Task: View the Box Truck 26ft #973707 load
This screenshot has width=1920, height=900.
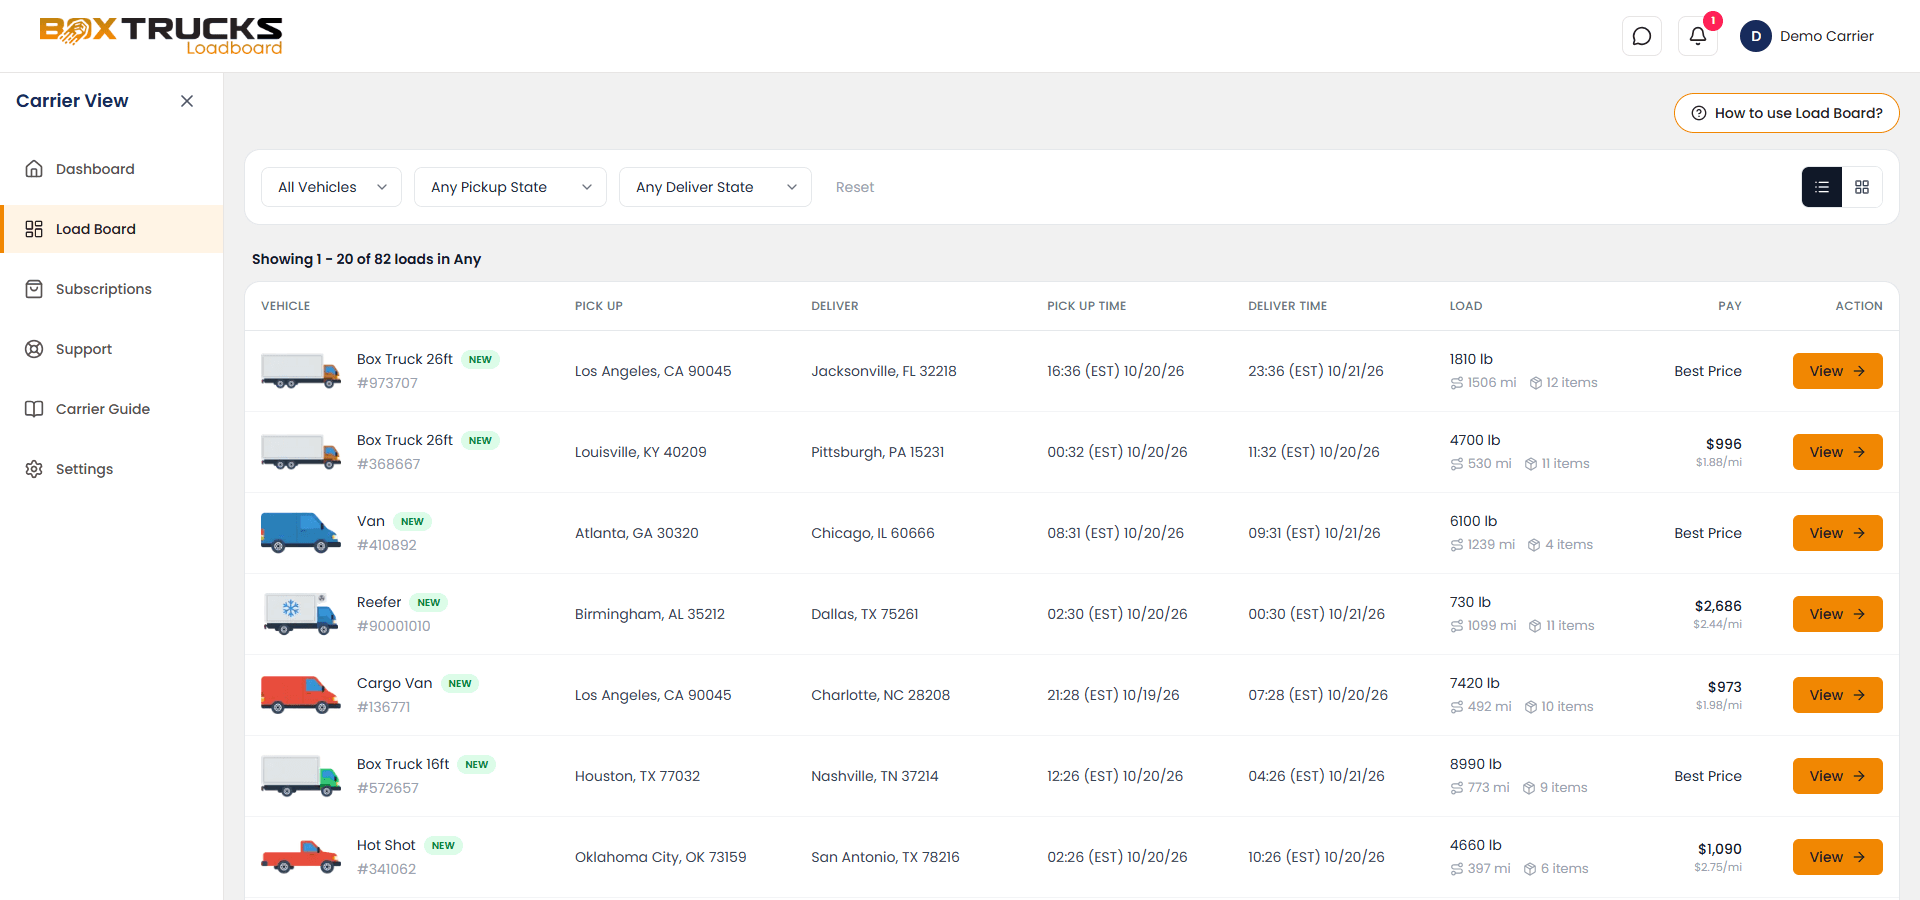Action: pos(1838,371)
